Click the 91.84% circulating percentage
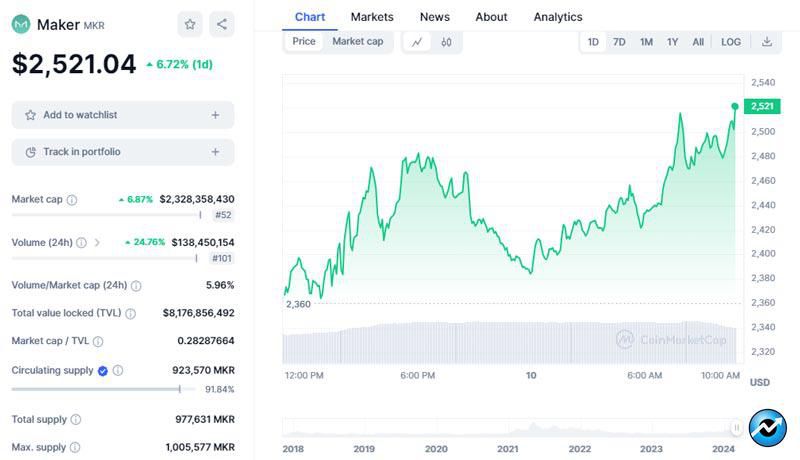 [219, 390]
